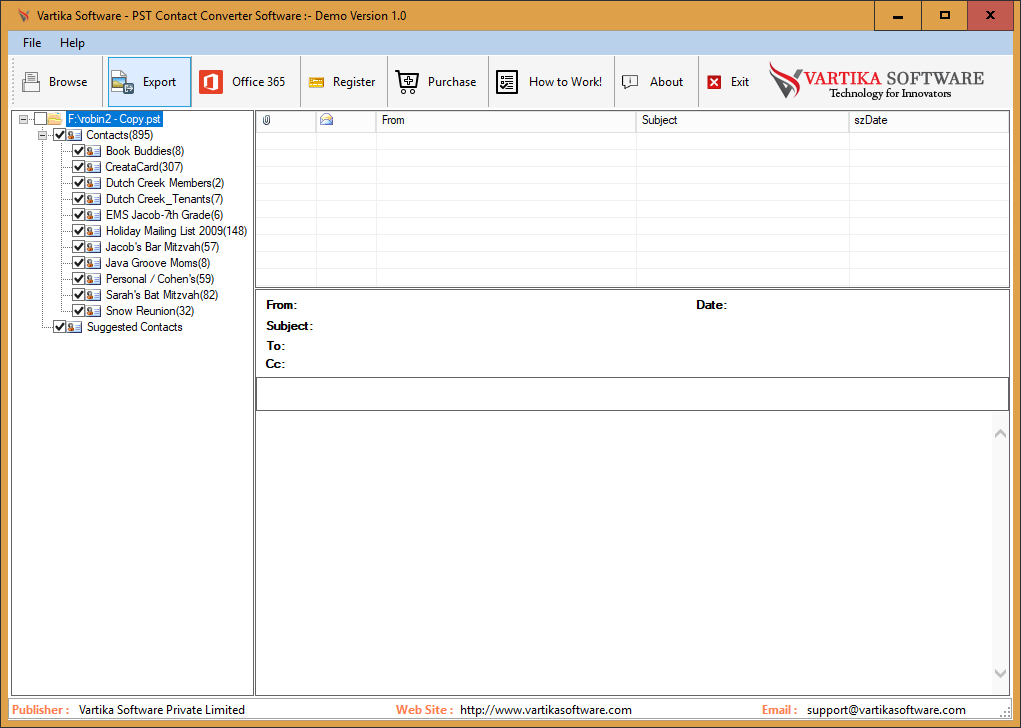This screenshot has height=728, width=1021.
Task: Select the Sarah's Bat Mitzvah(82) folder label
Action: [162, 295]
